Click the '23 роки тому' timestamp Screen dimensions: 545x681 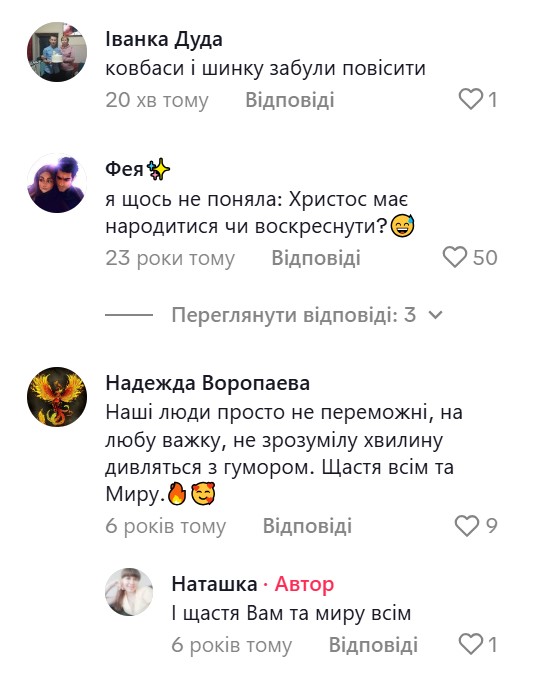170,258
